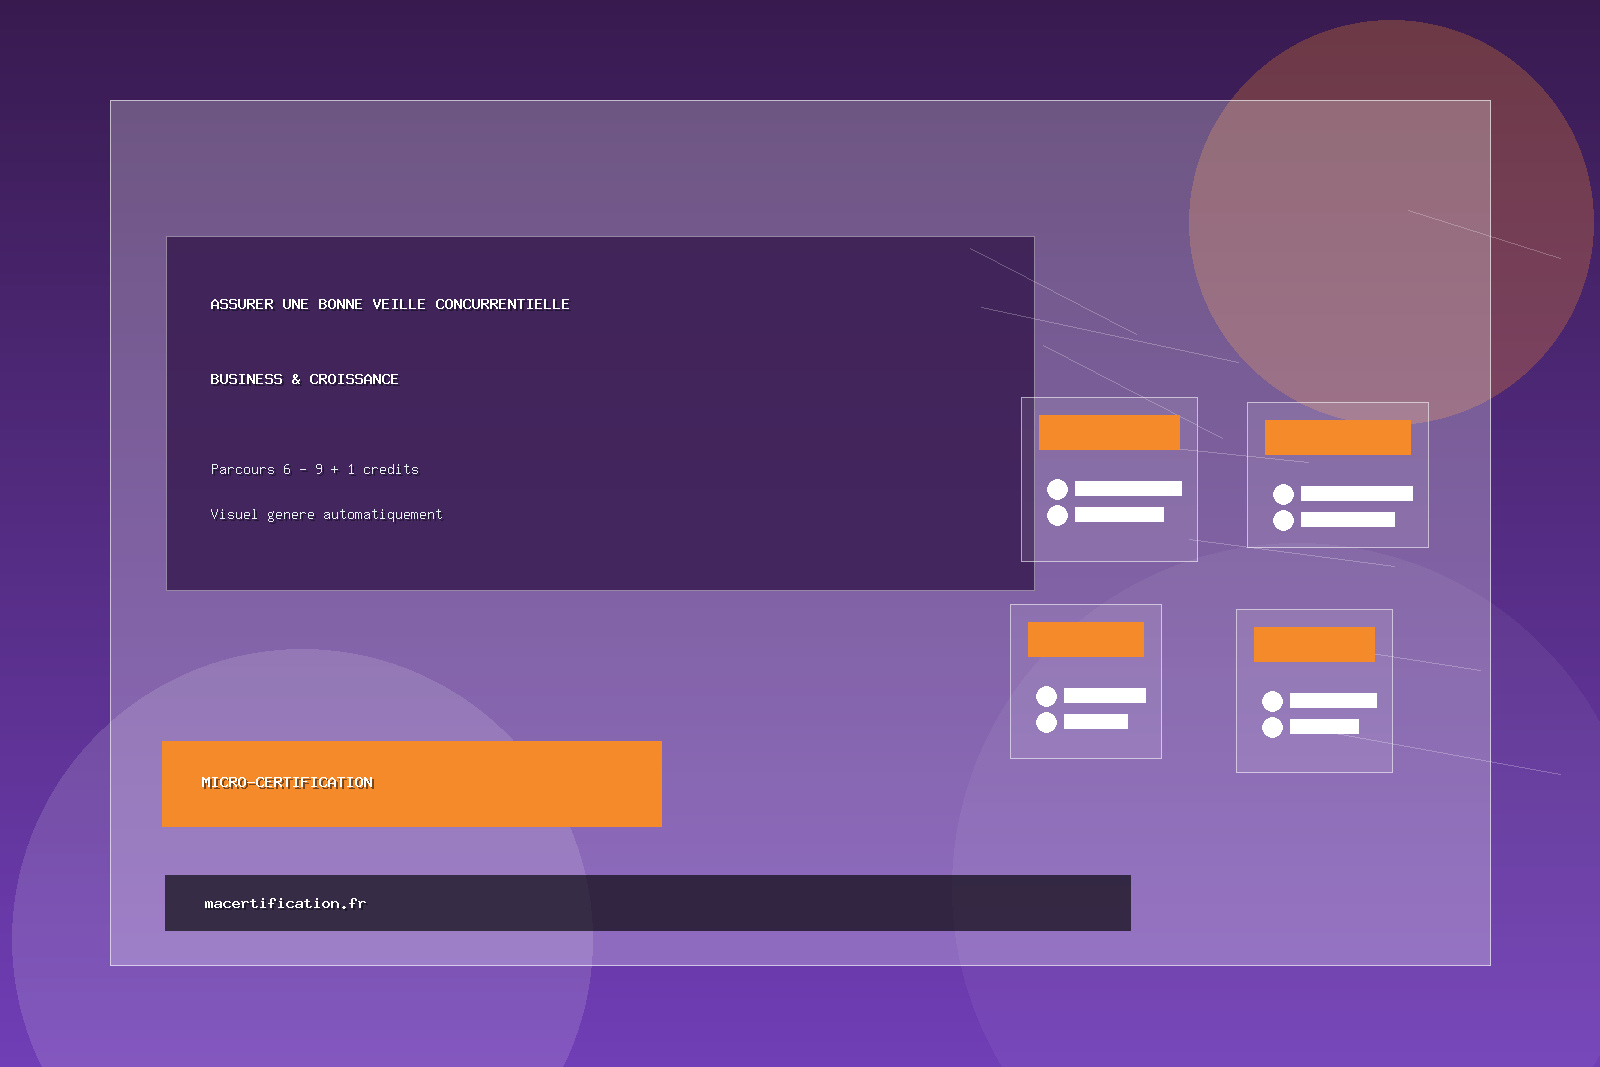Click the orange header of the top-left card
The height and width of the screenshot is (1067, 1600).
[1109, 432]
